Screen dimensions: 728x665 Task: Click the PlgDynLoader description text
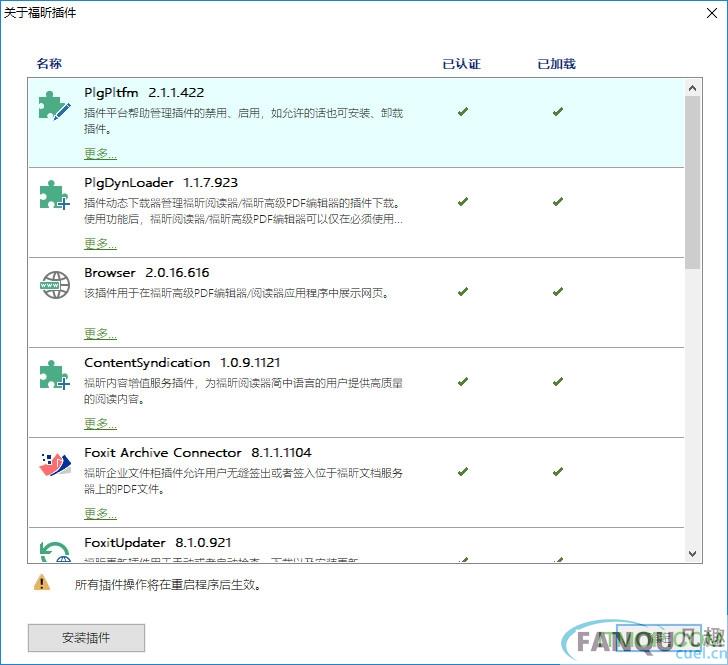click(243, 211)
